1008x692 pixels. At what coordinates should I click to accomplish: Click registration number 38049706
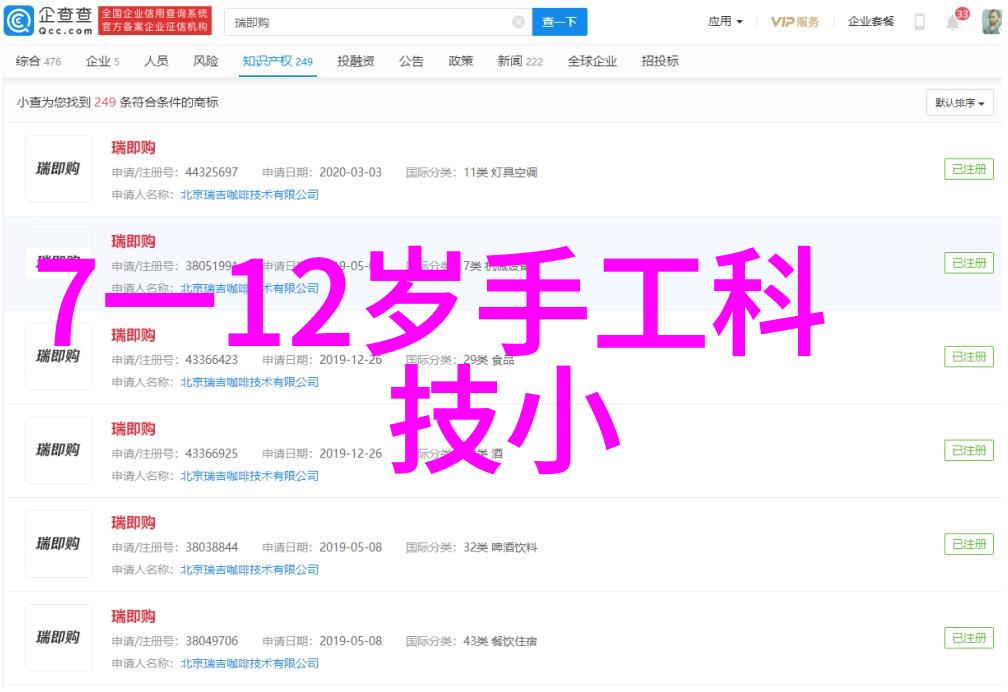point(212,642)
